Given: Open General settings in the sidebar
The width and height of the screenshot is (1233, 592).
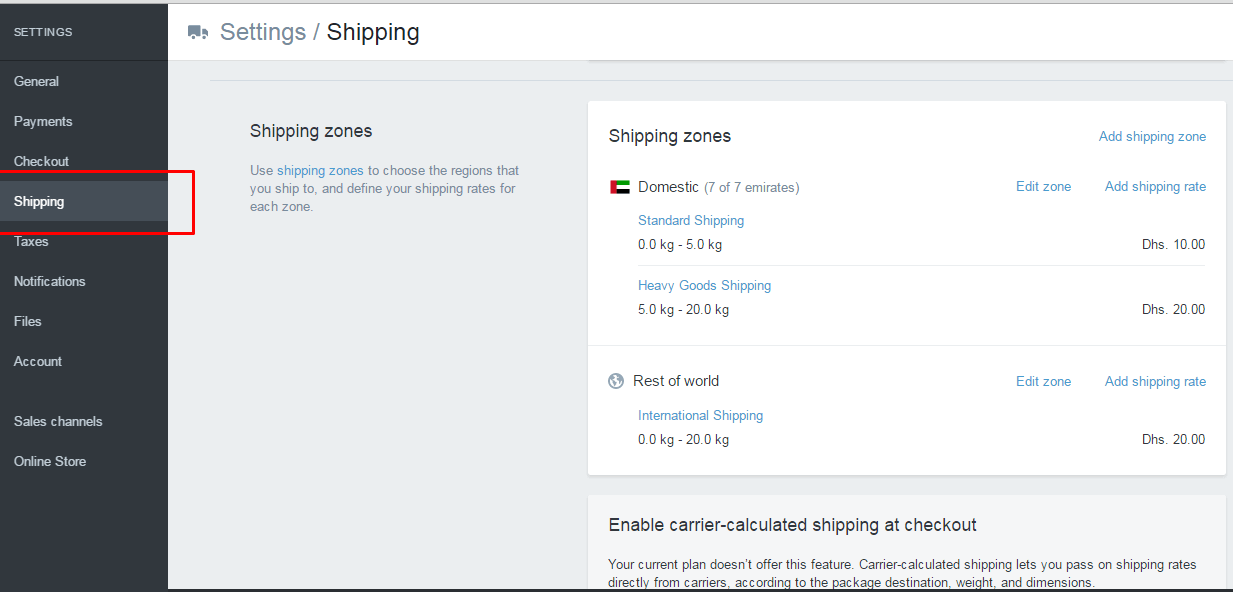Looking at the screenshot, I should click(36, 81).
